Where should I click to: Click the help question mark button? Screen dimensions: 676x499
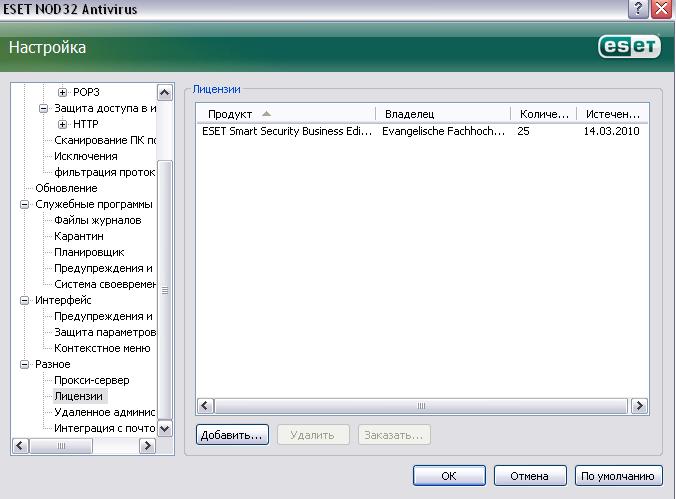[637, 9]
